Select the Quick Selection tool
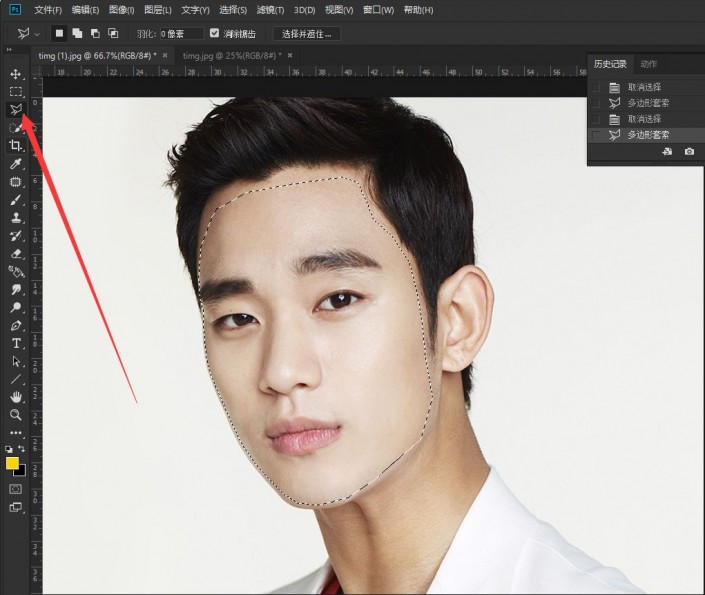This screenshot has width=705, height=595. click(16, 128)
